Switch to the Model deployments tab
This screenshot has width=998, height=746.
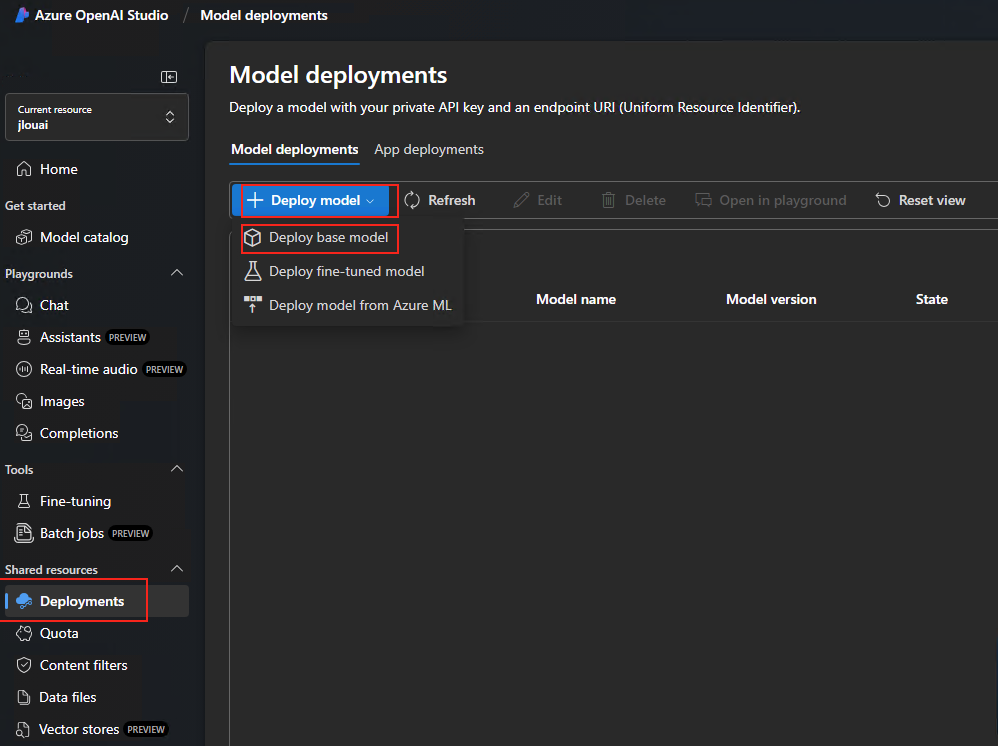pyautogui.click(x=295, y=150)
